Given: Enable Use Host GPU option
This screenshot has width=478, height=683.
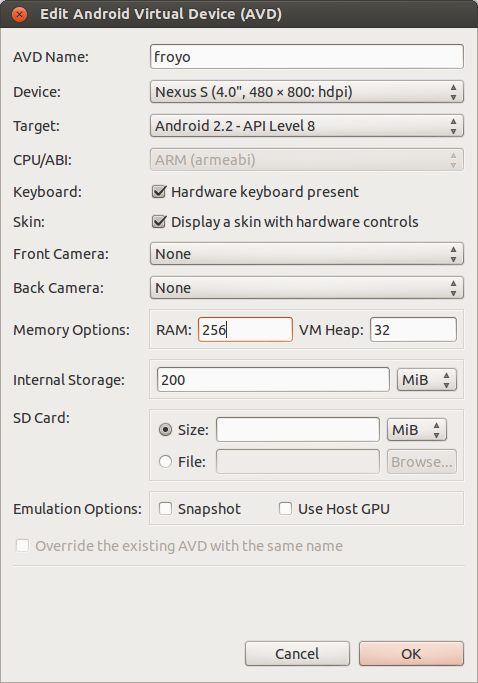Looking at the screenshot, I should (x=285, y=508).
